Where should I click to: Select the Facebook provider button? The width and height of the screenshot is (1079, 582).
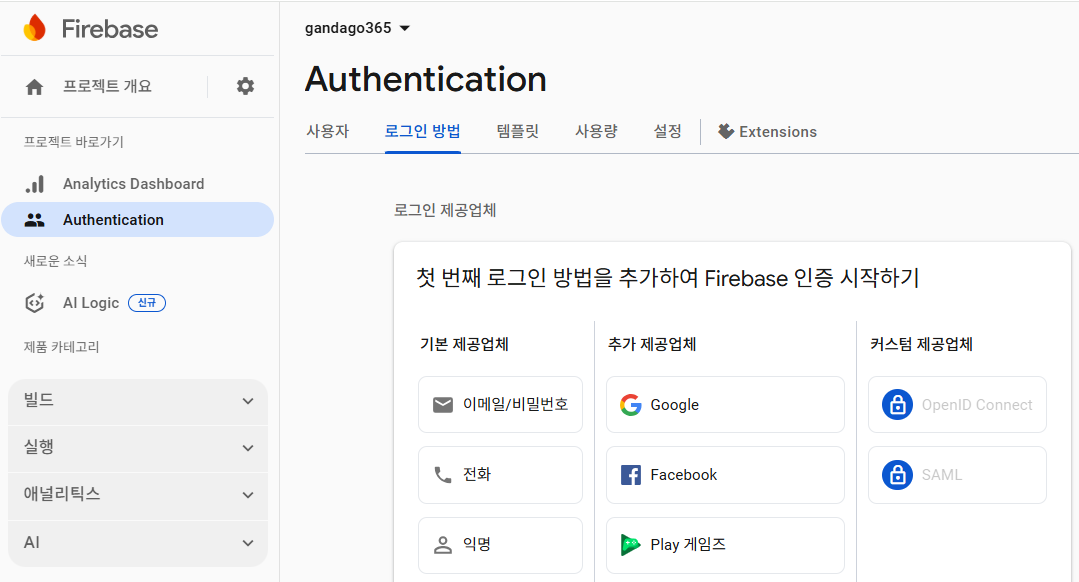click(725, 475)
